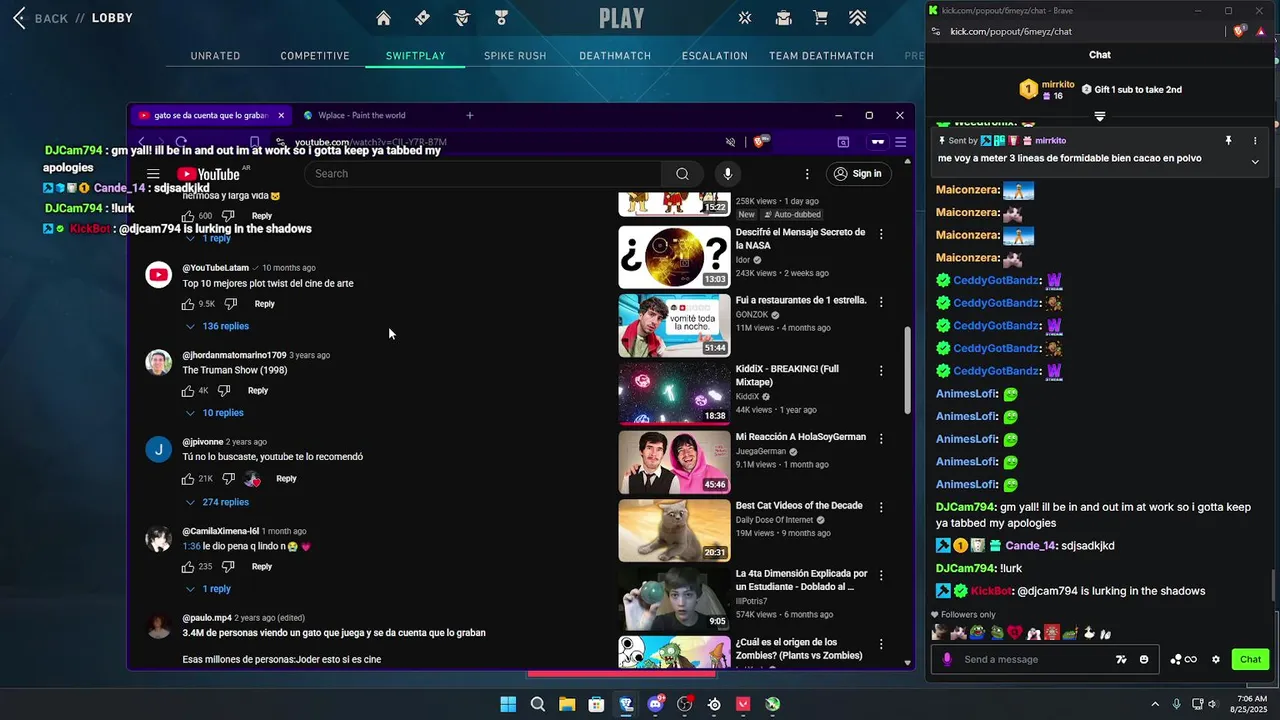Click the chat translate text icon
The height and width of the screenshot is (720, 1280).
click(x=1121, y=660)
